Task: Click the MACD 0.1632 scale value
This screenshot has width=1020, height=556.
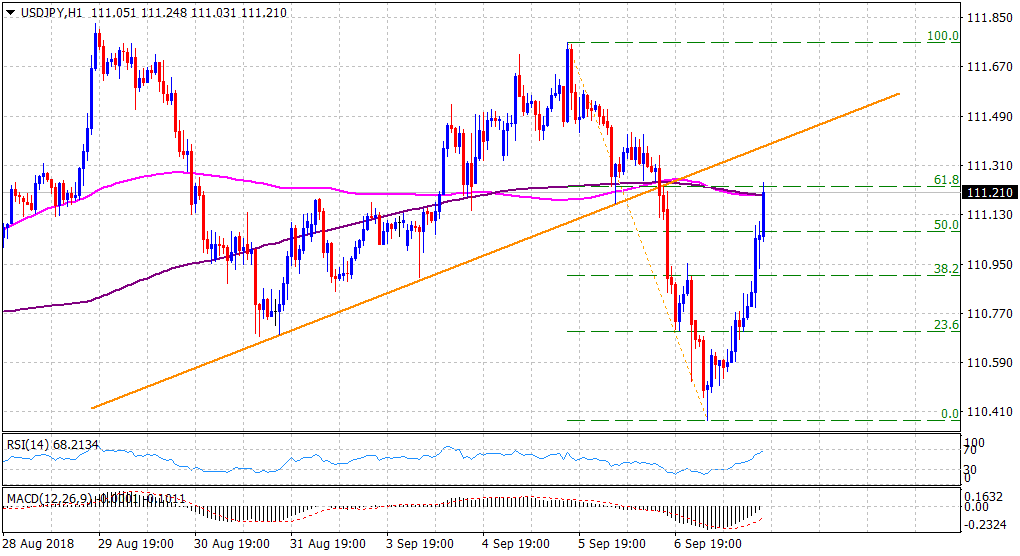Action: click(x=982, y=494)
